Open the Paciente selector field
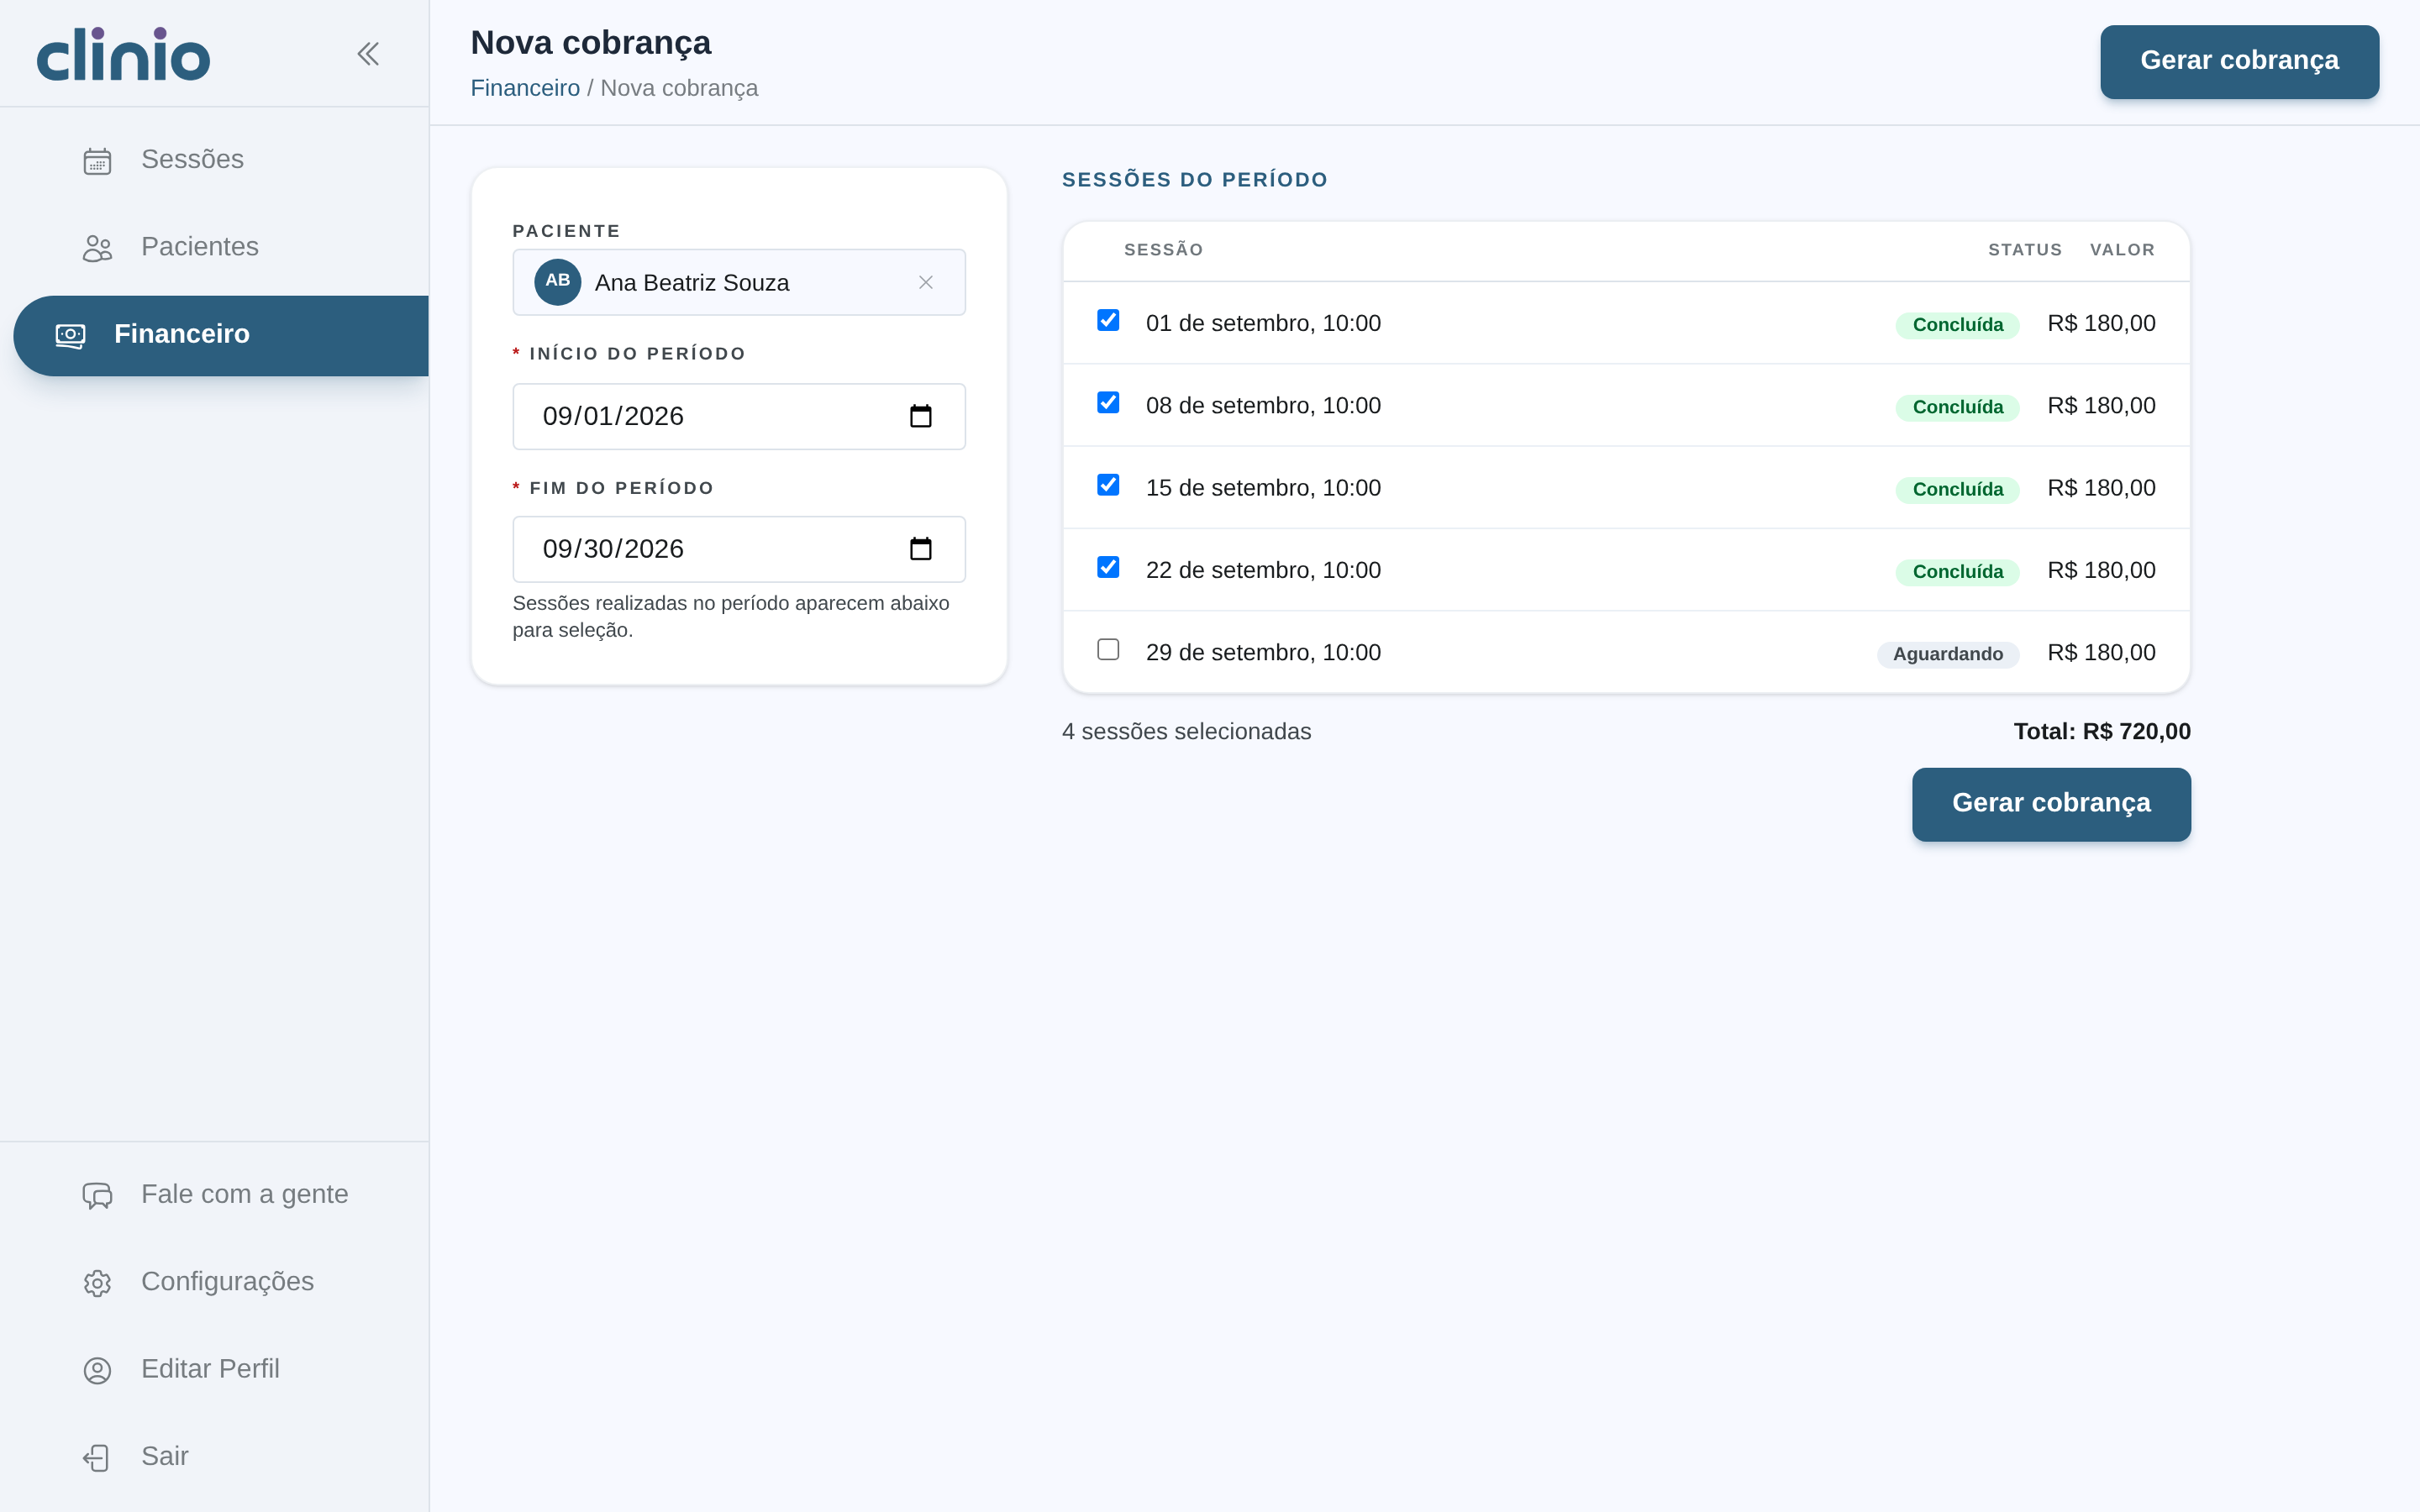This screenshot has width=2420, height=1512. 739,282
